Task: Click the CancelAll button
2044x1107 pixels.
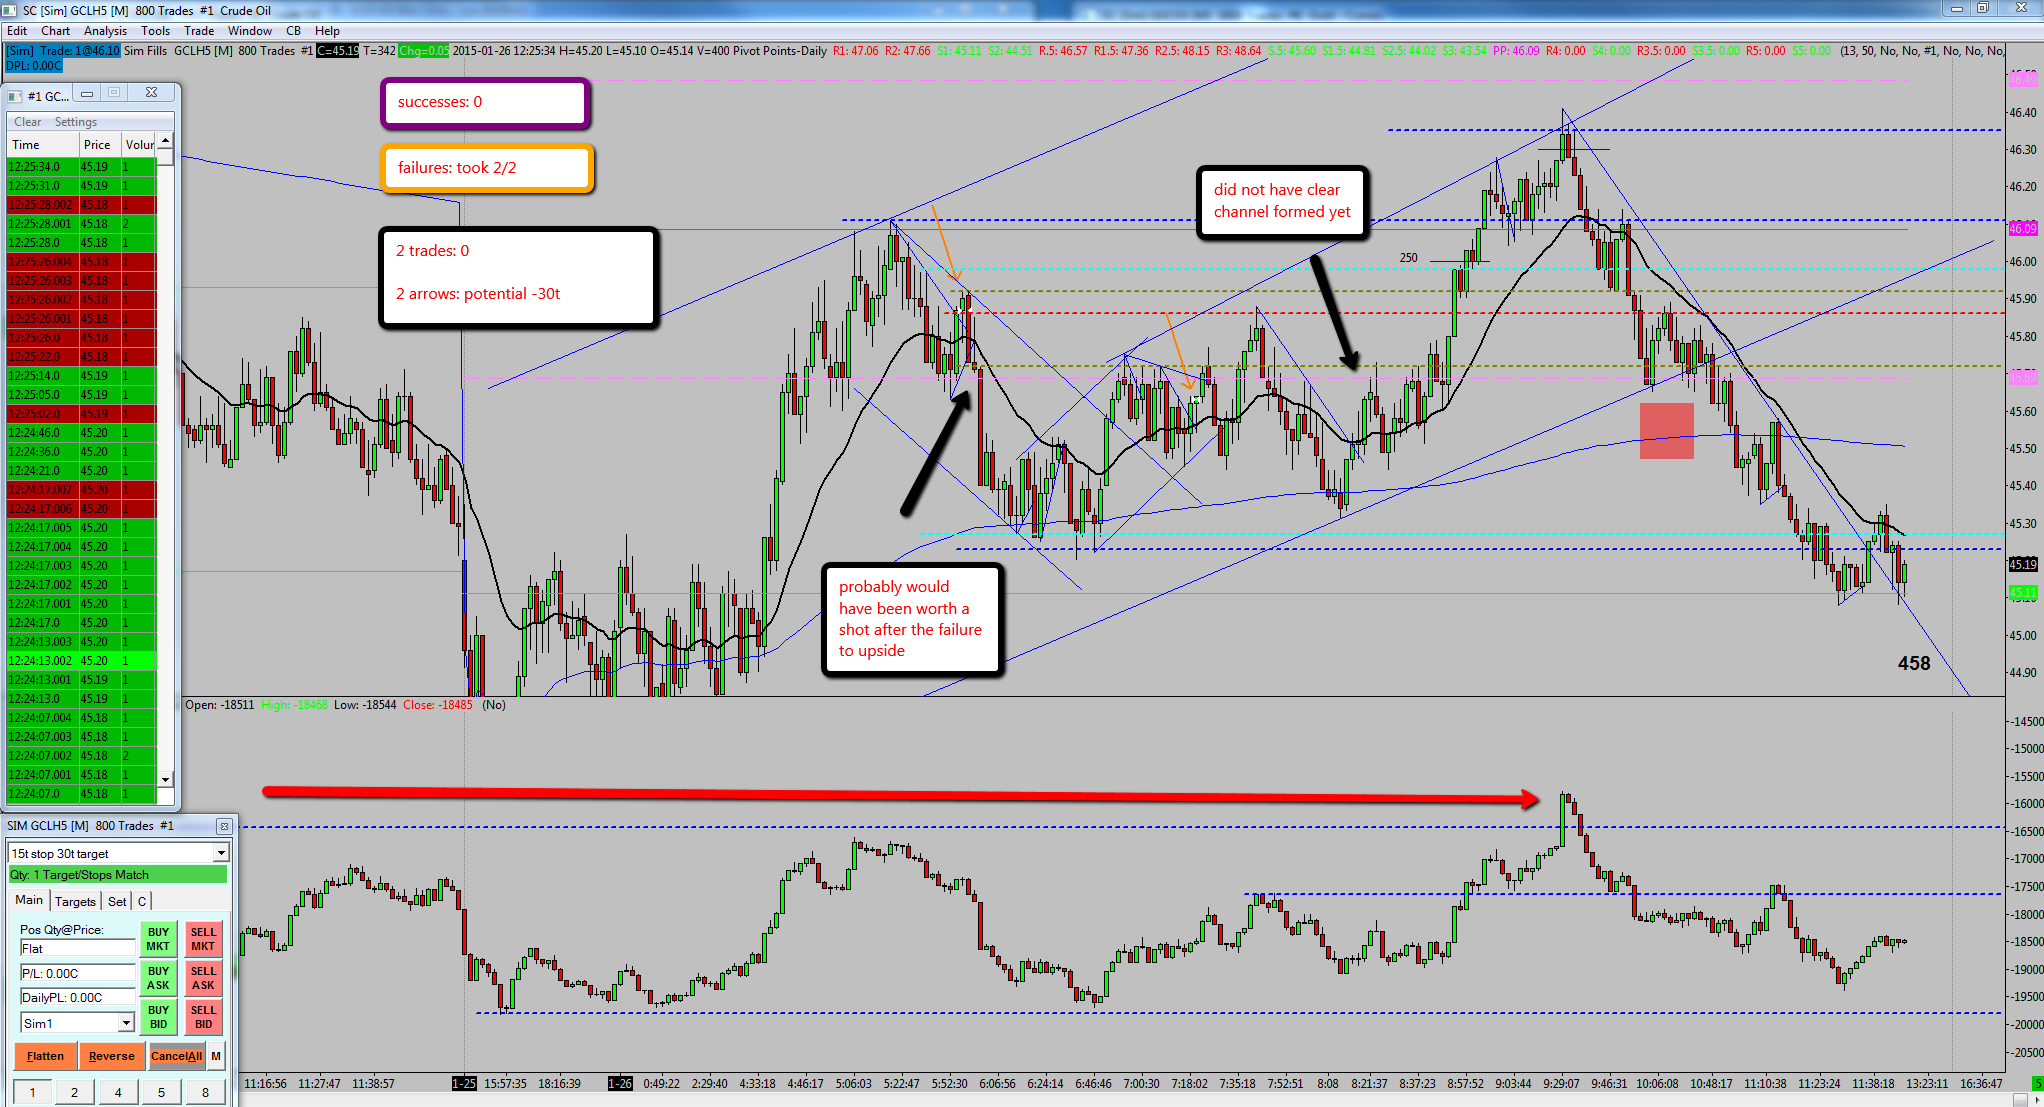Action: (x=176, y=1056)
